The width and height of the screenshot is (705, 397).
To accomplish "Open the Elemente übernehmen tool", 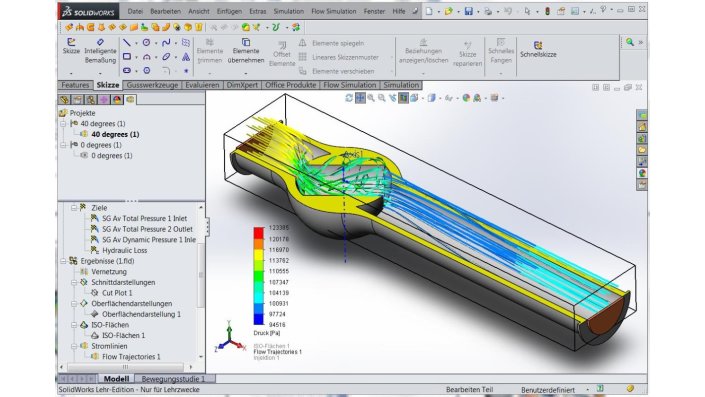I will click(x=245, y=51).
